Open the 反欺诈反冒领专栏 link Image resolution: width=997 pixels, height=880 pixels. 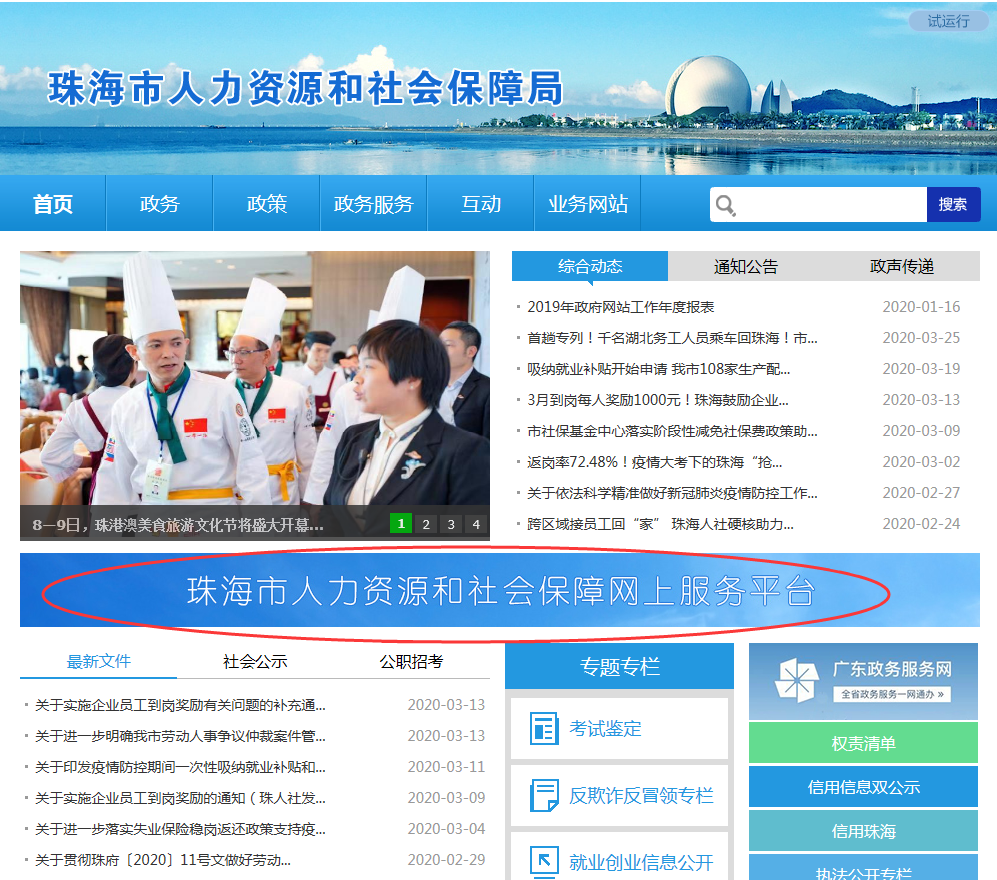point(619,795)
